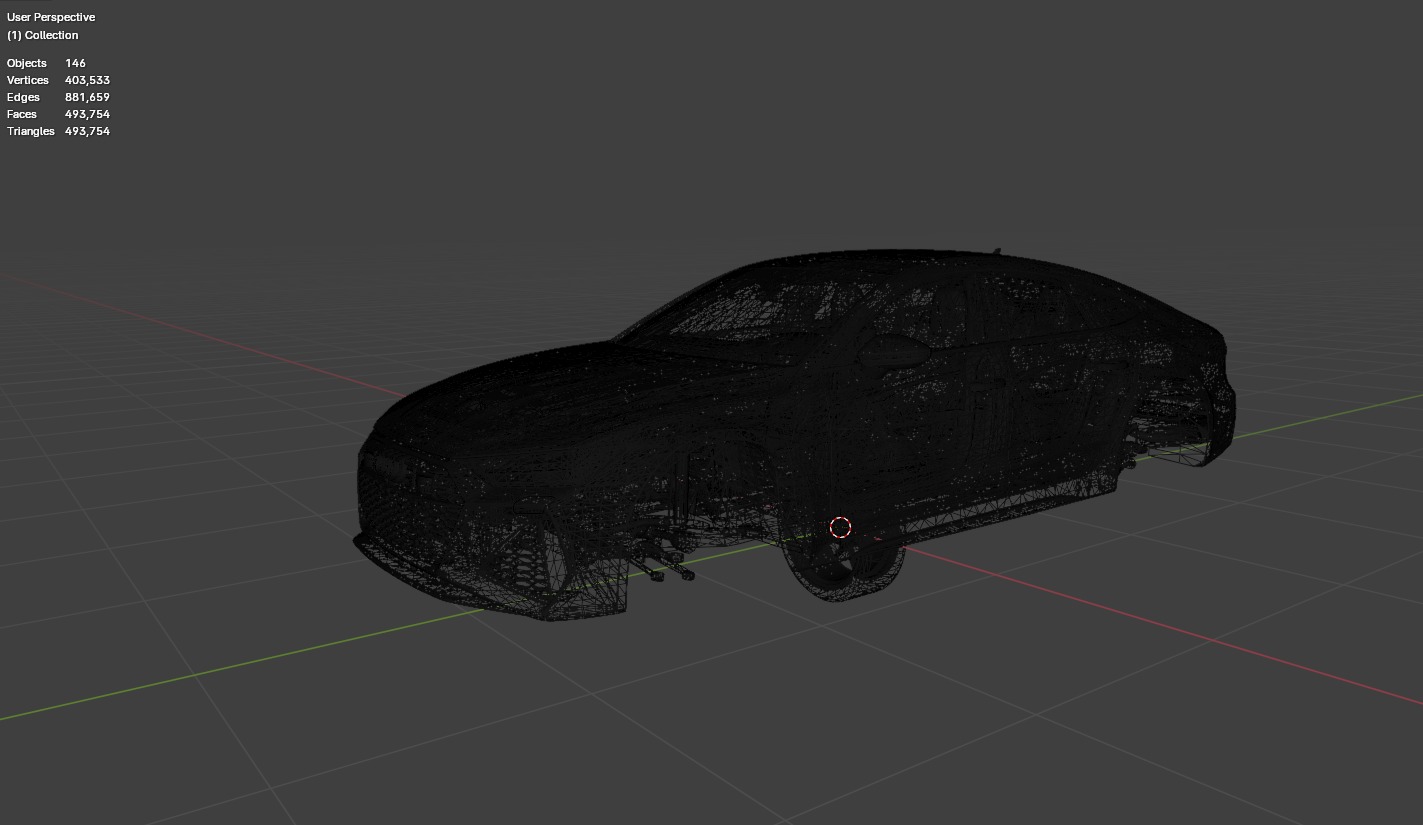Click the "Edges" statistics label
1423x825 pixels.
pyautogui.click(x=23, y=97)
